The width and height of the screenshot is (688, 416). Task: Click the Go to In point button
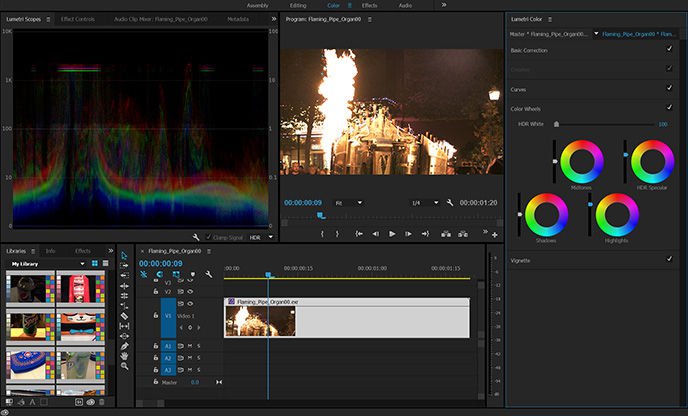[357, 233]
